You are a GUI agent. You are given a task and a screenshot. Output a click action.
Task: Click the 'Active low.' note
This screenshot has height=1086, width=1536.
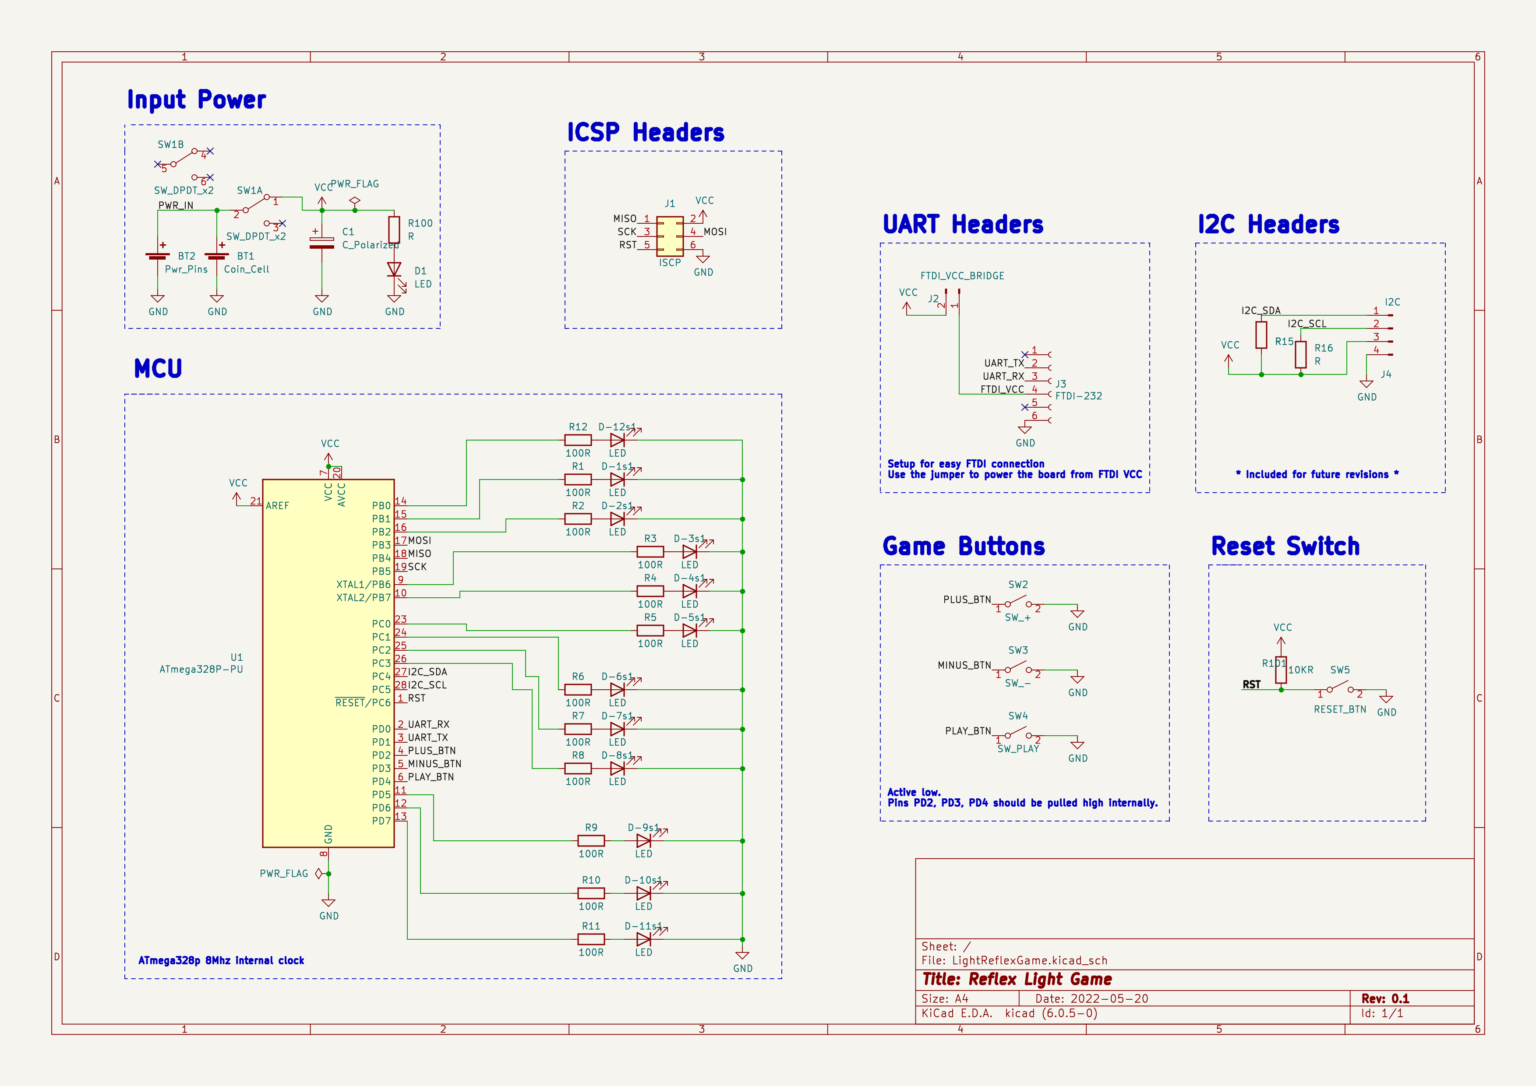(914, 792)
